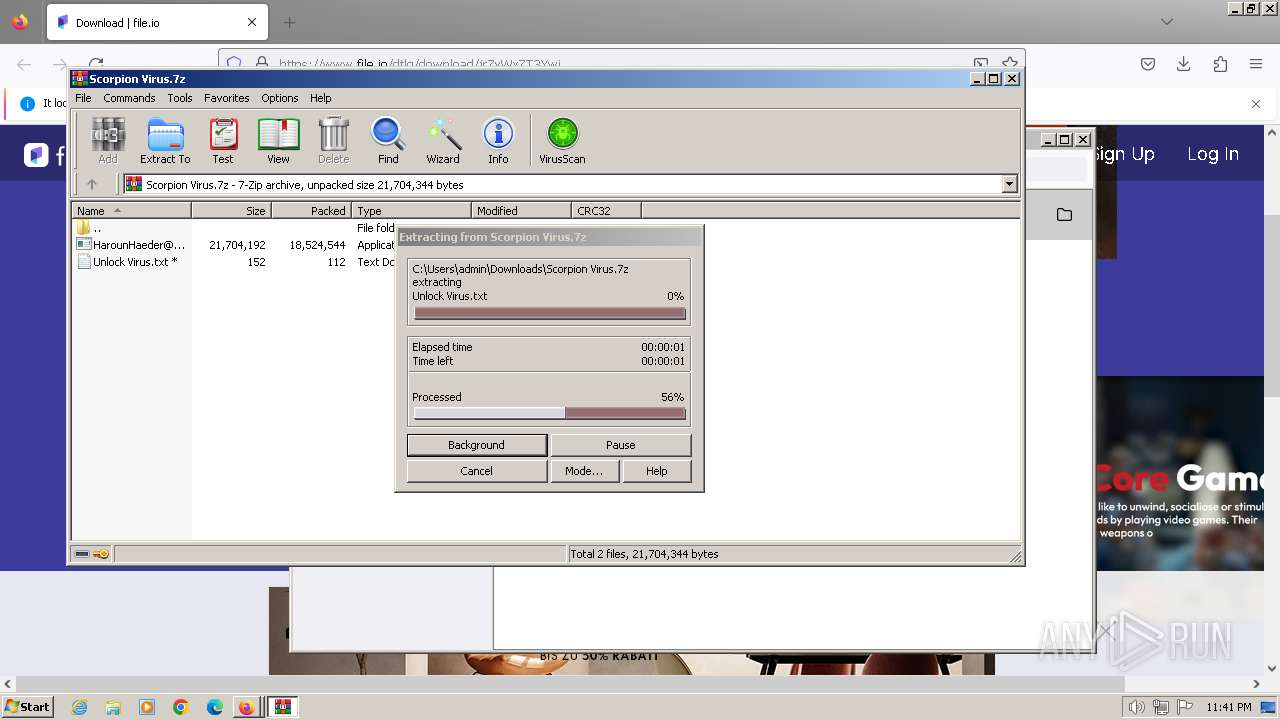Screen dimensions: 1280x720
Task: Dismiss the Firefox notification bar
Action: tap(1256, 104)
